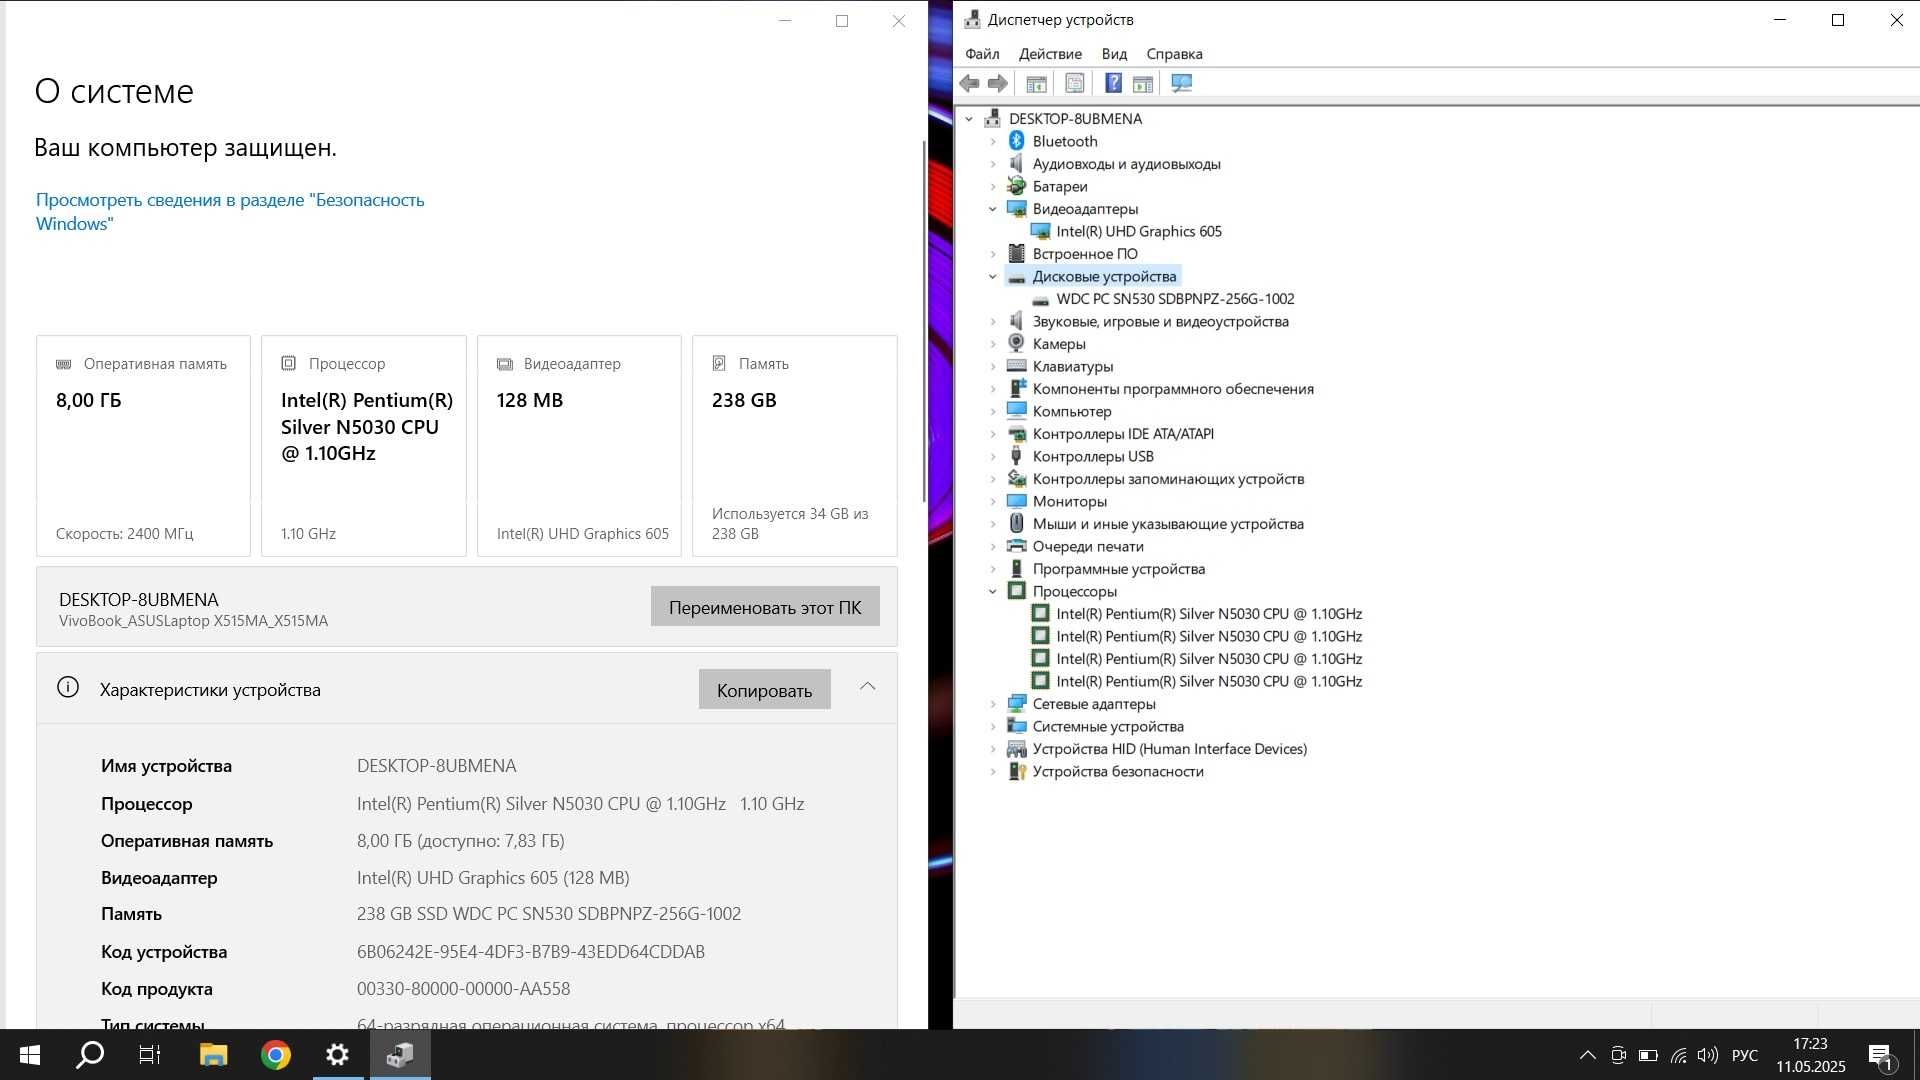Select Устройства HID category

(1170, 749)
